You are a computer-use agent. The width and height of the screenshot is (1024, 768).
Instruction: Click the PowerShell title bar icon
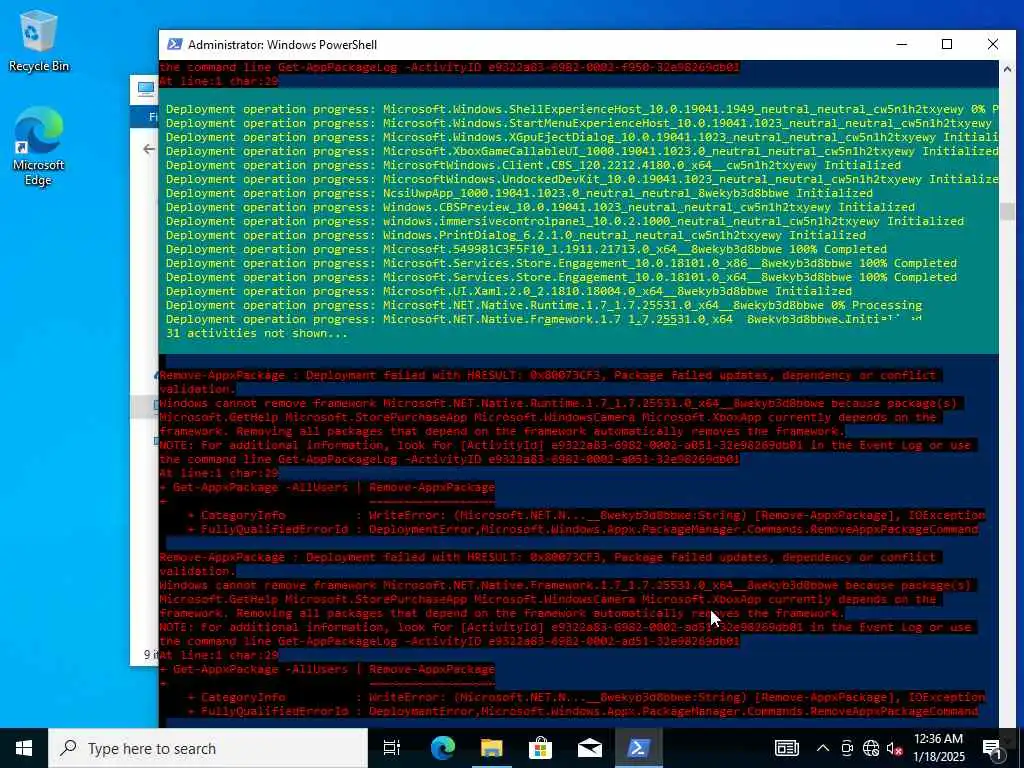coord(174,44)
